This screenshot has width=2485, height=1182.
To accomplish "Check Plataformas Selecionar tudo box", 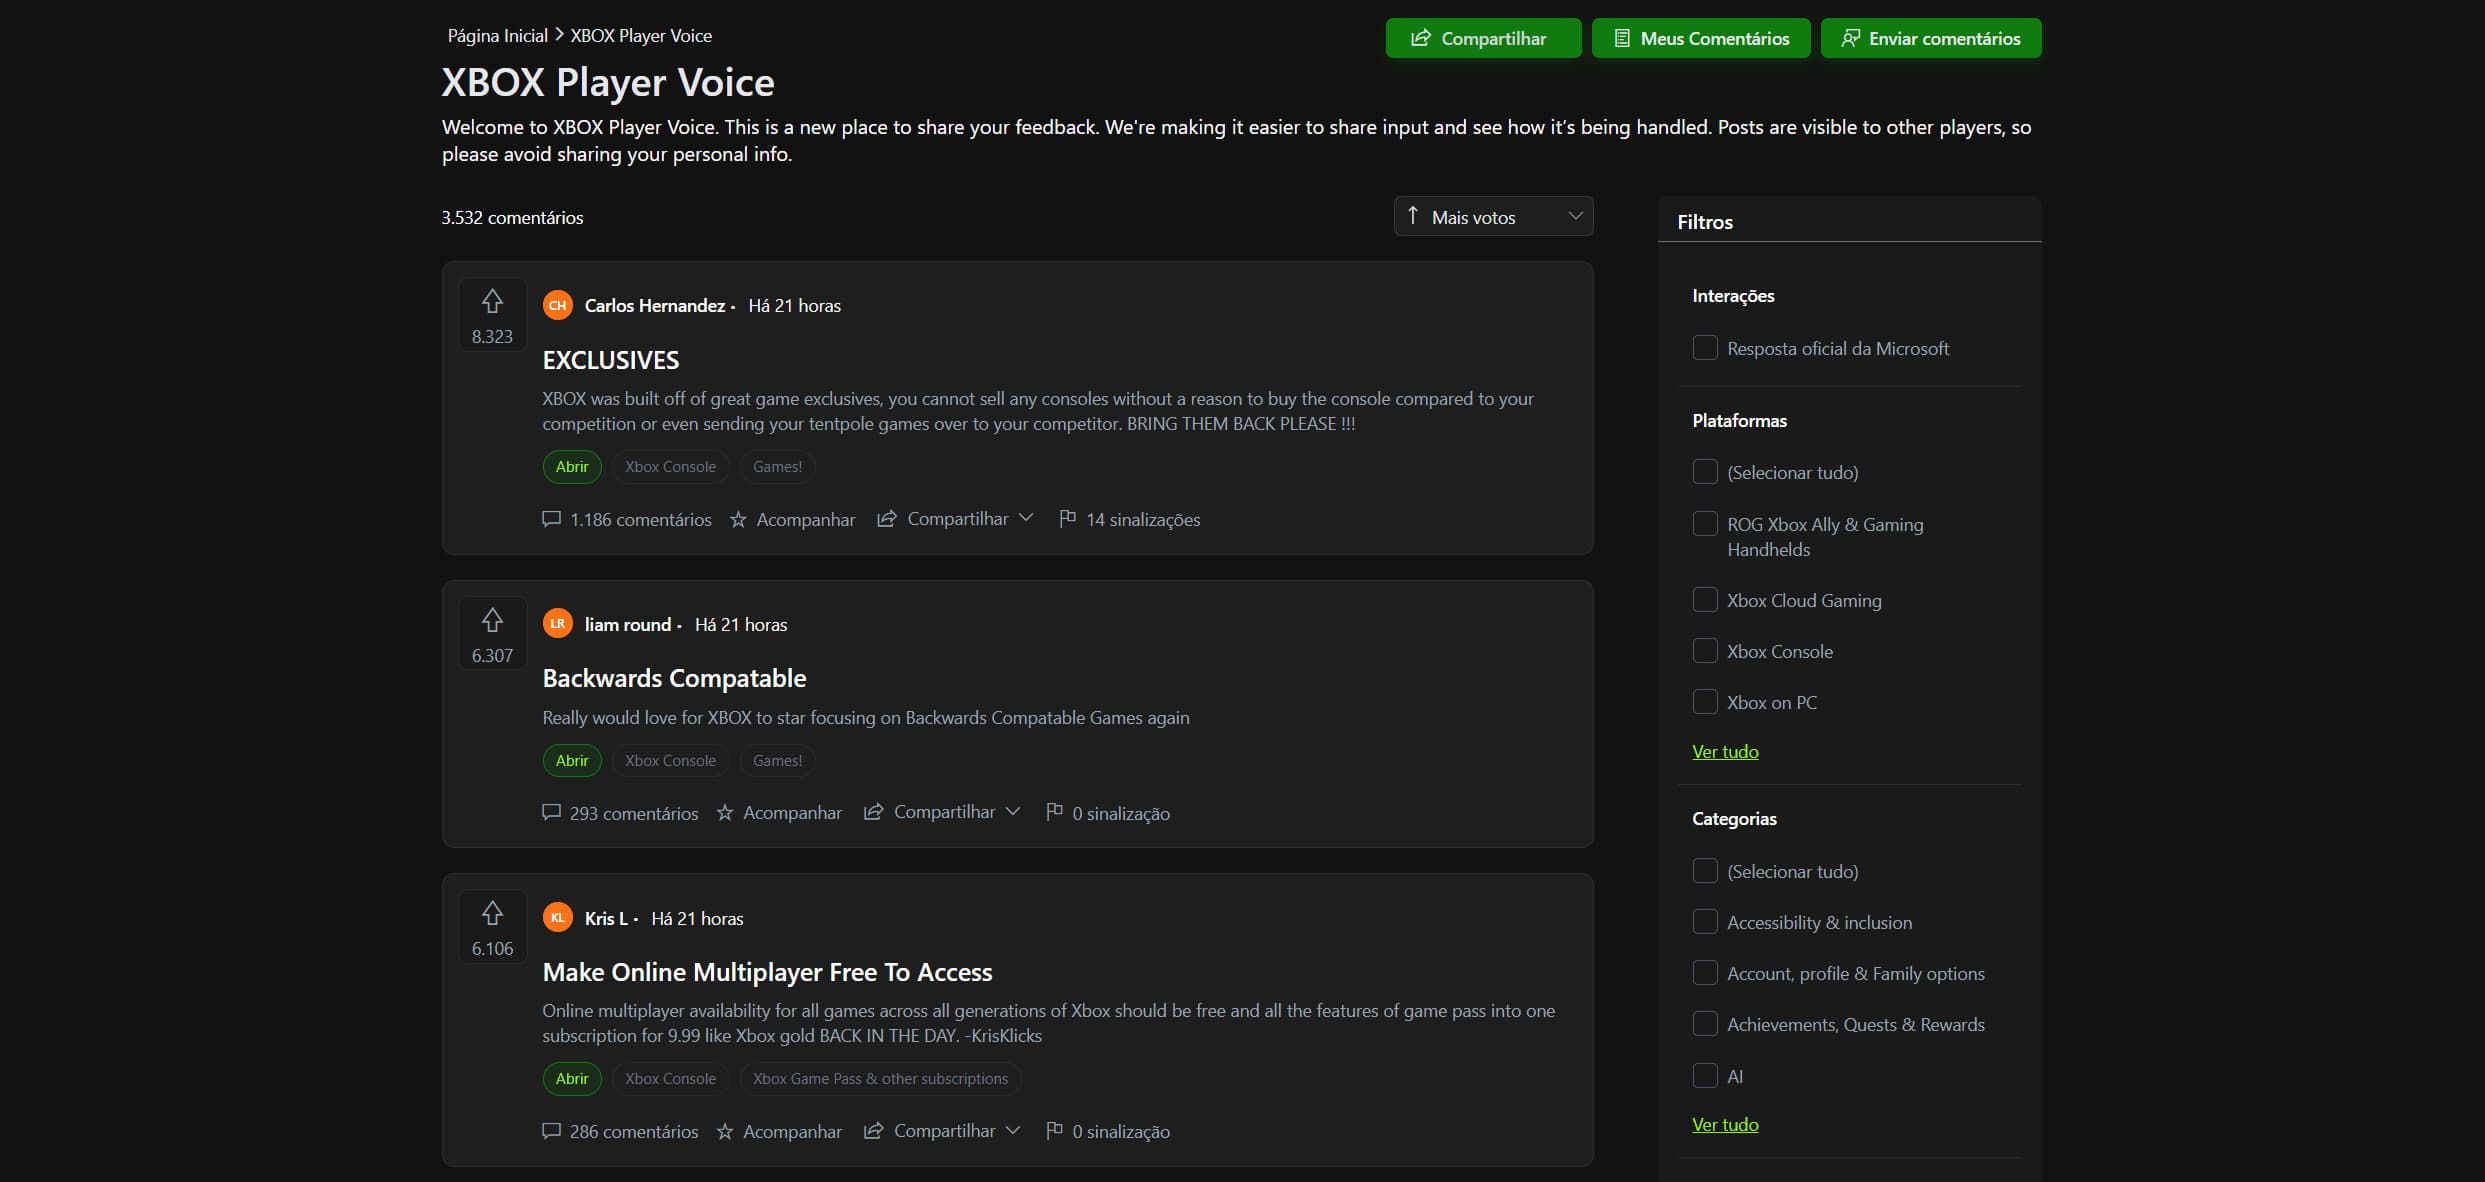I will 1705,471.
